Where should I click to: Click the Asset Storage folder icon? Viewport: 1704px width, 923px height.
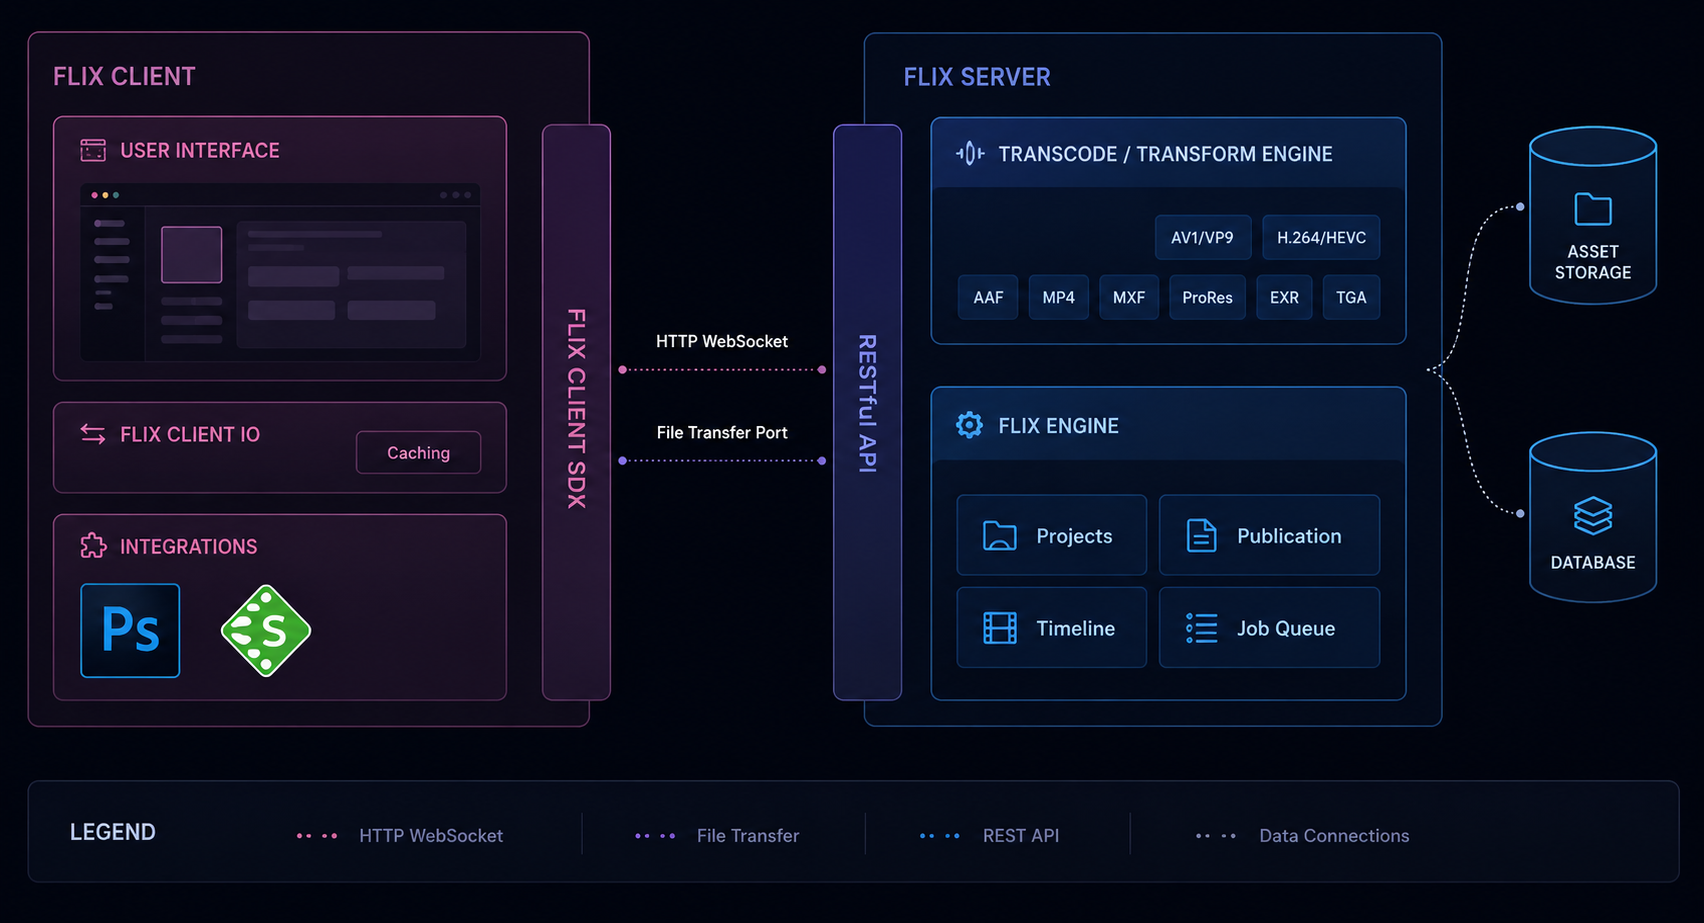1593,210
